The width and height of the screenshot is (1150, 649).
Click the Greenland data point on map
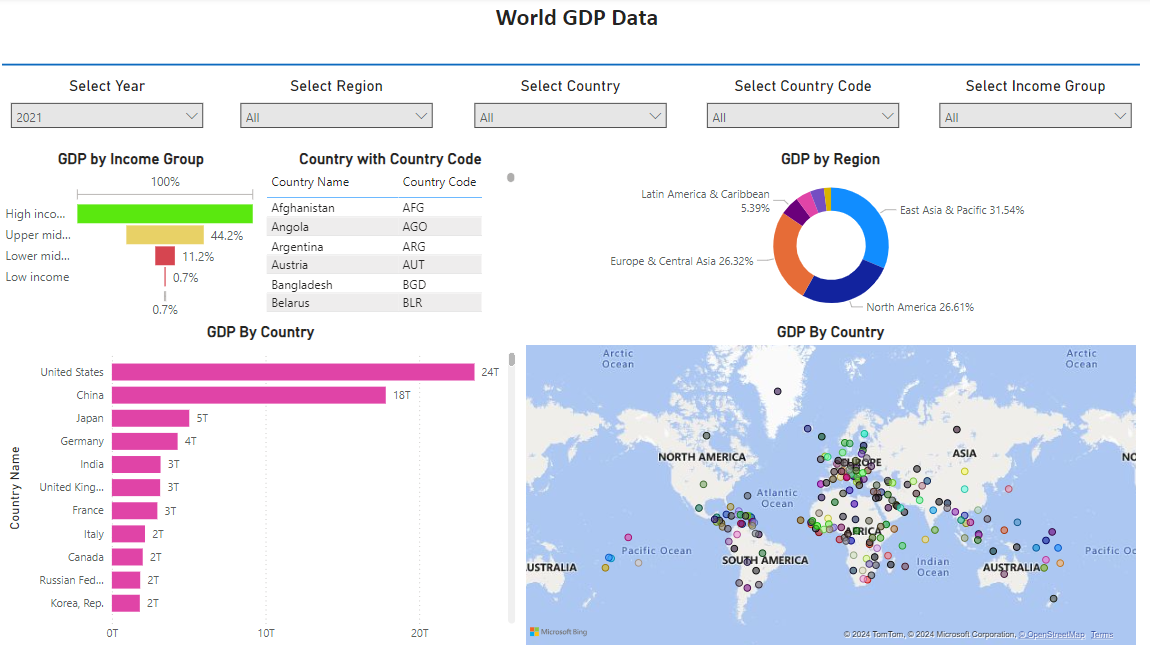click(777, 392)
